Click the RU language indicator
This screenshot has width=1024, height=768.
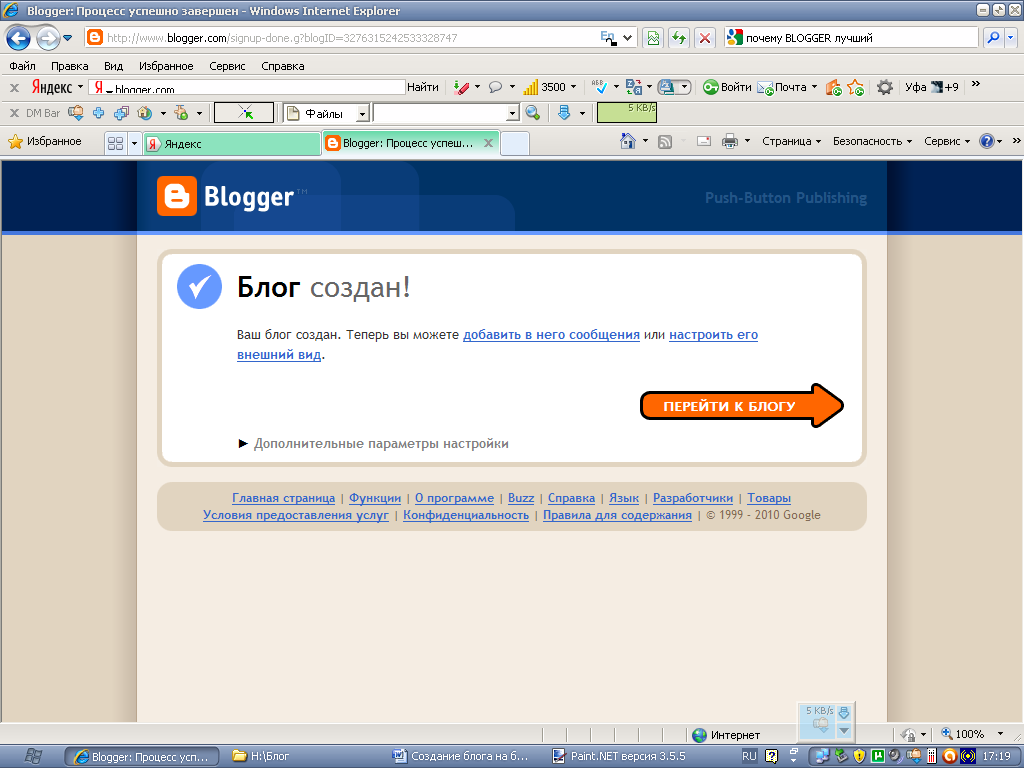(x=749, y=756)
